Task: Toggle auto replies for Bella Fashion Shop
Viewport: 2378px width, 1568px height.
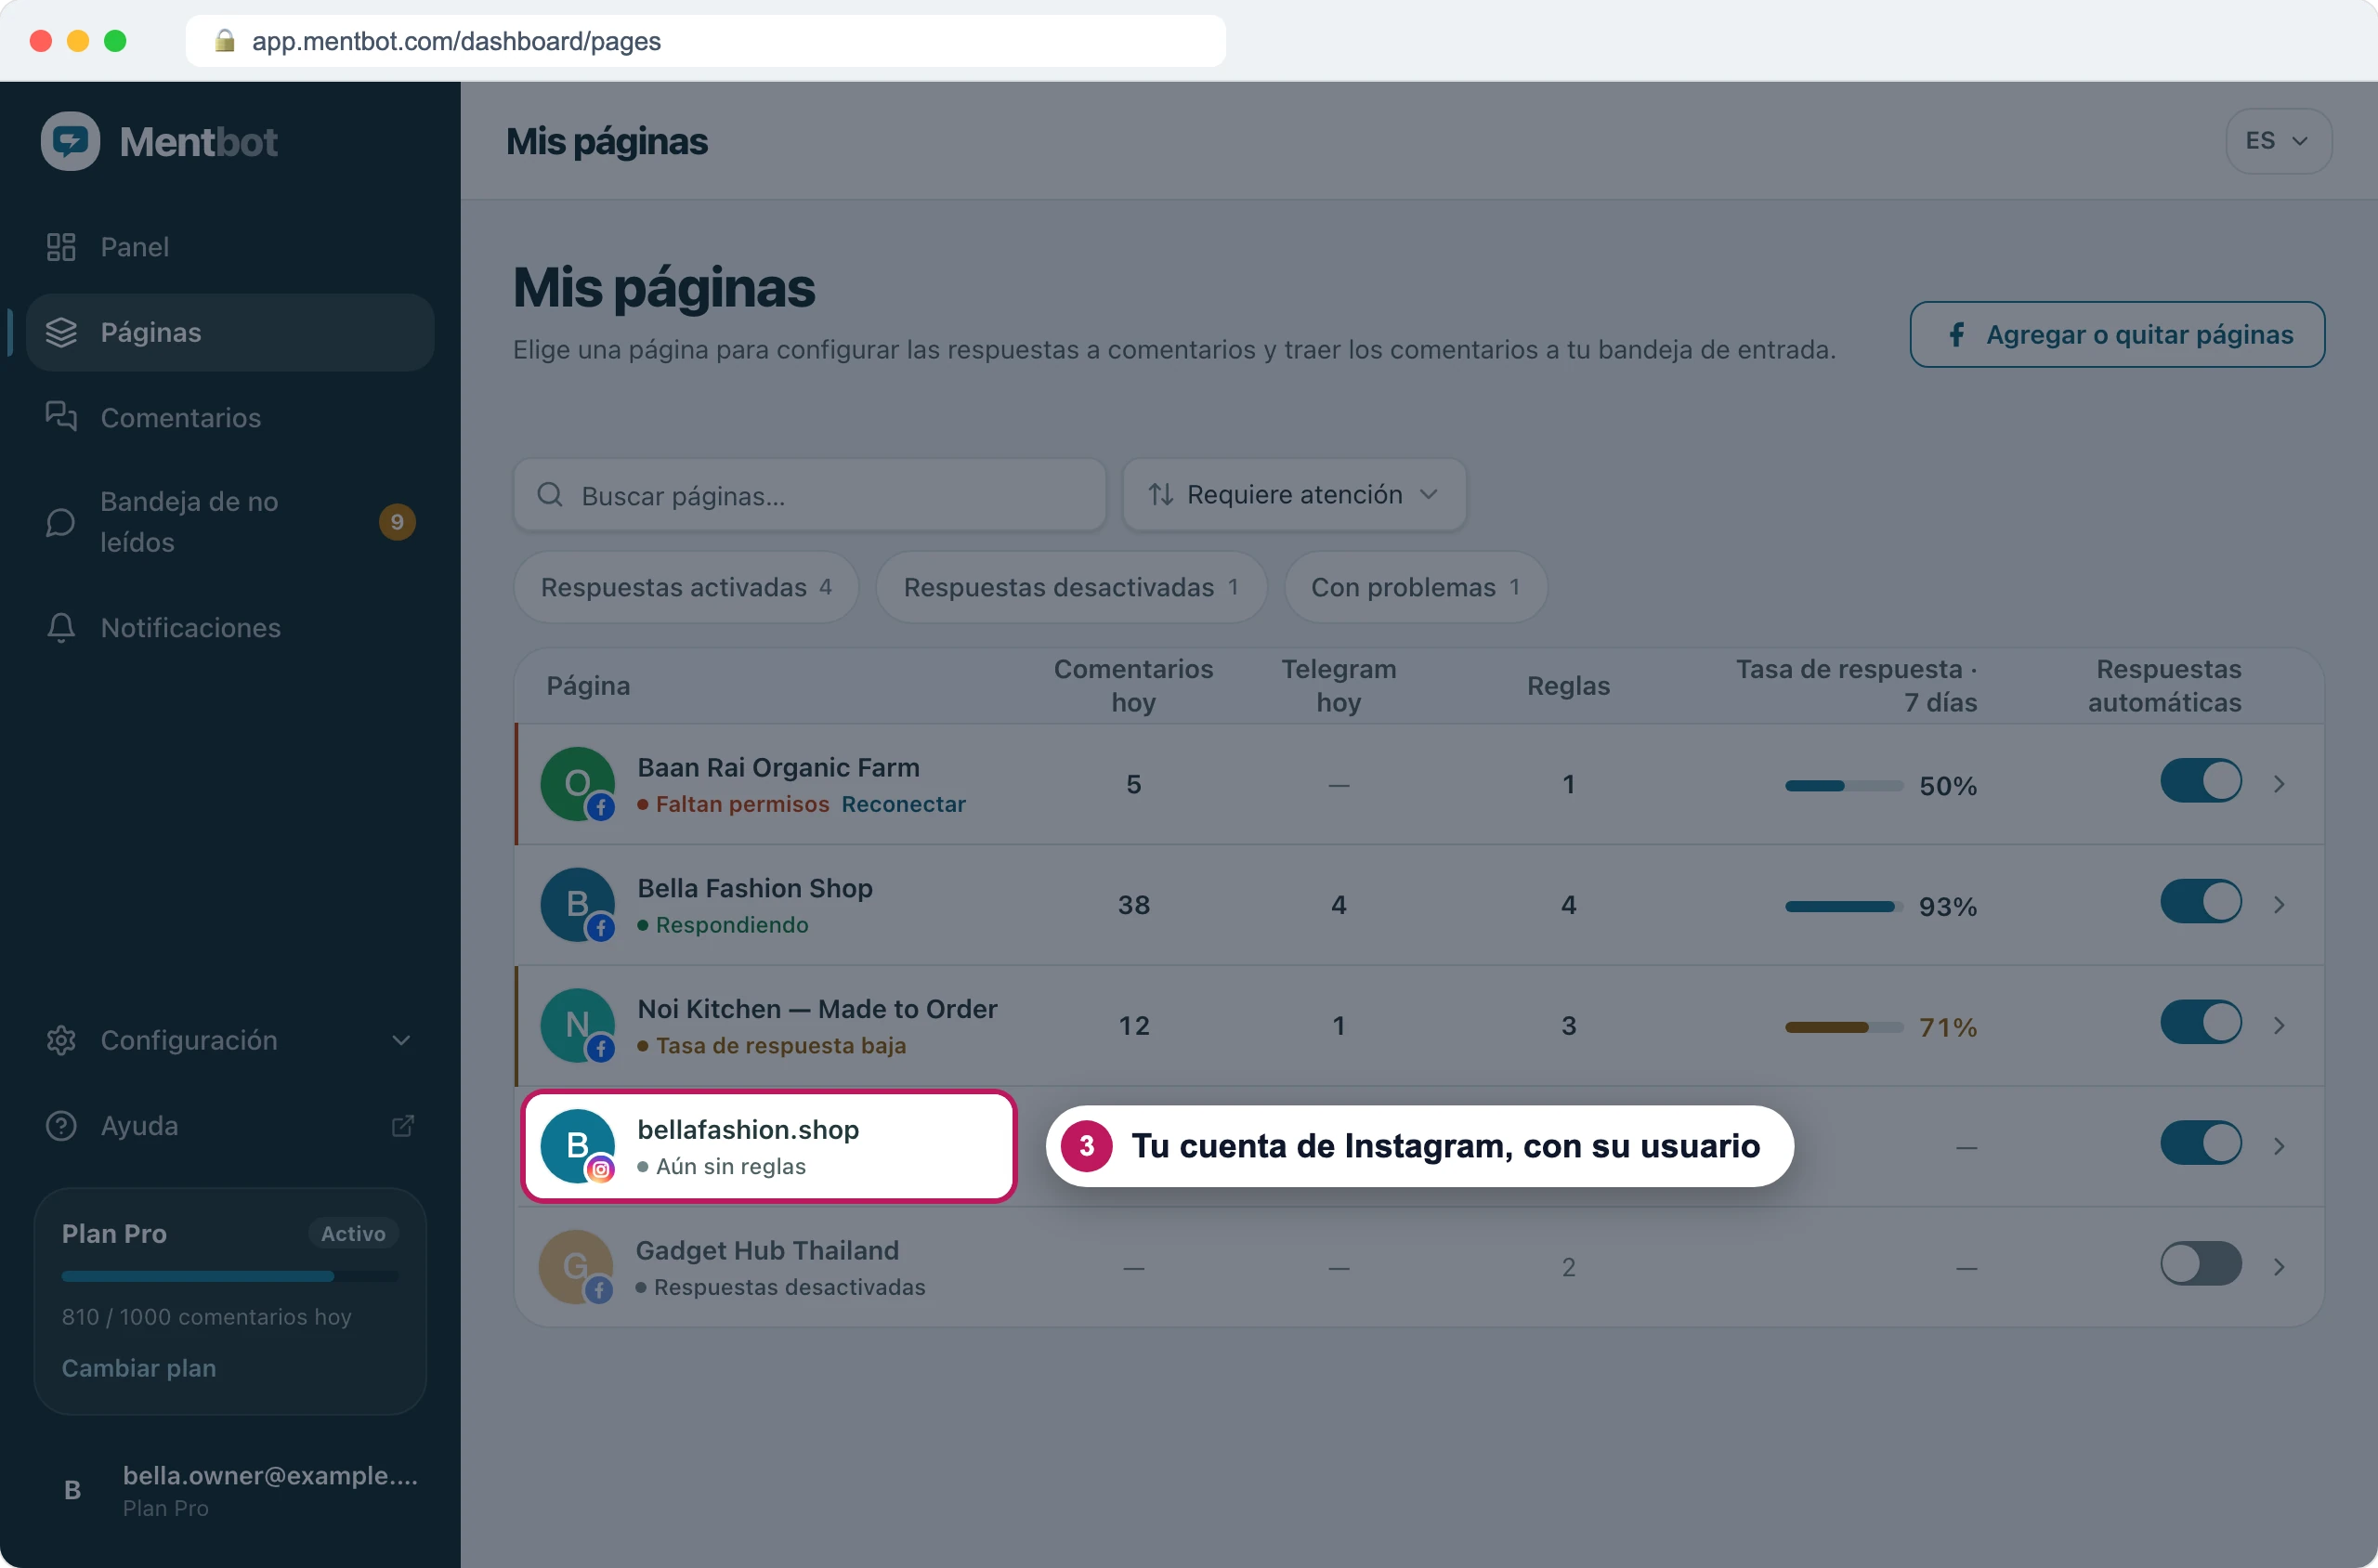Action: click(2201, 902)
